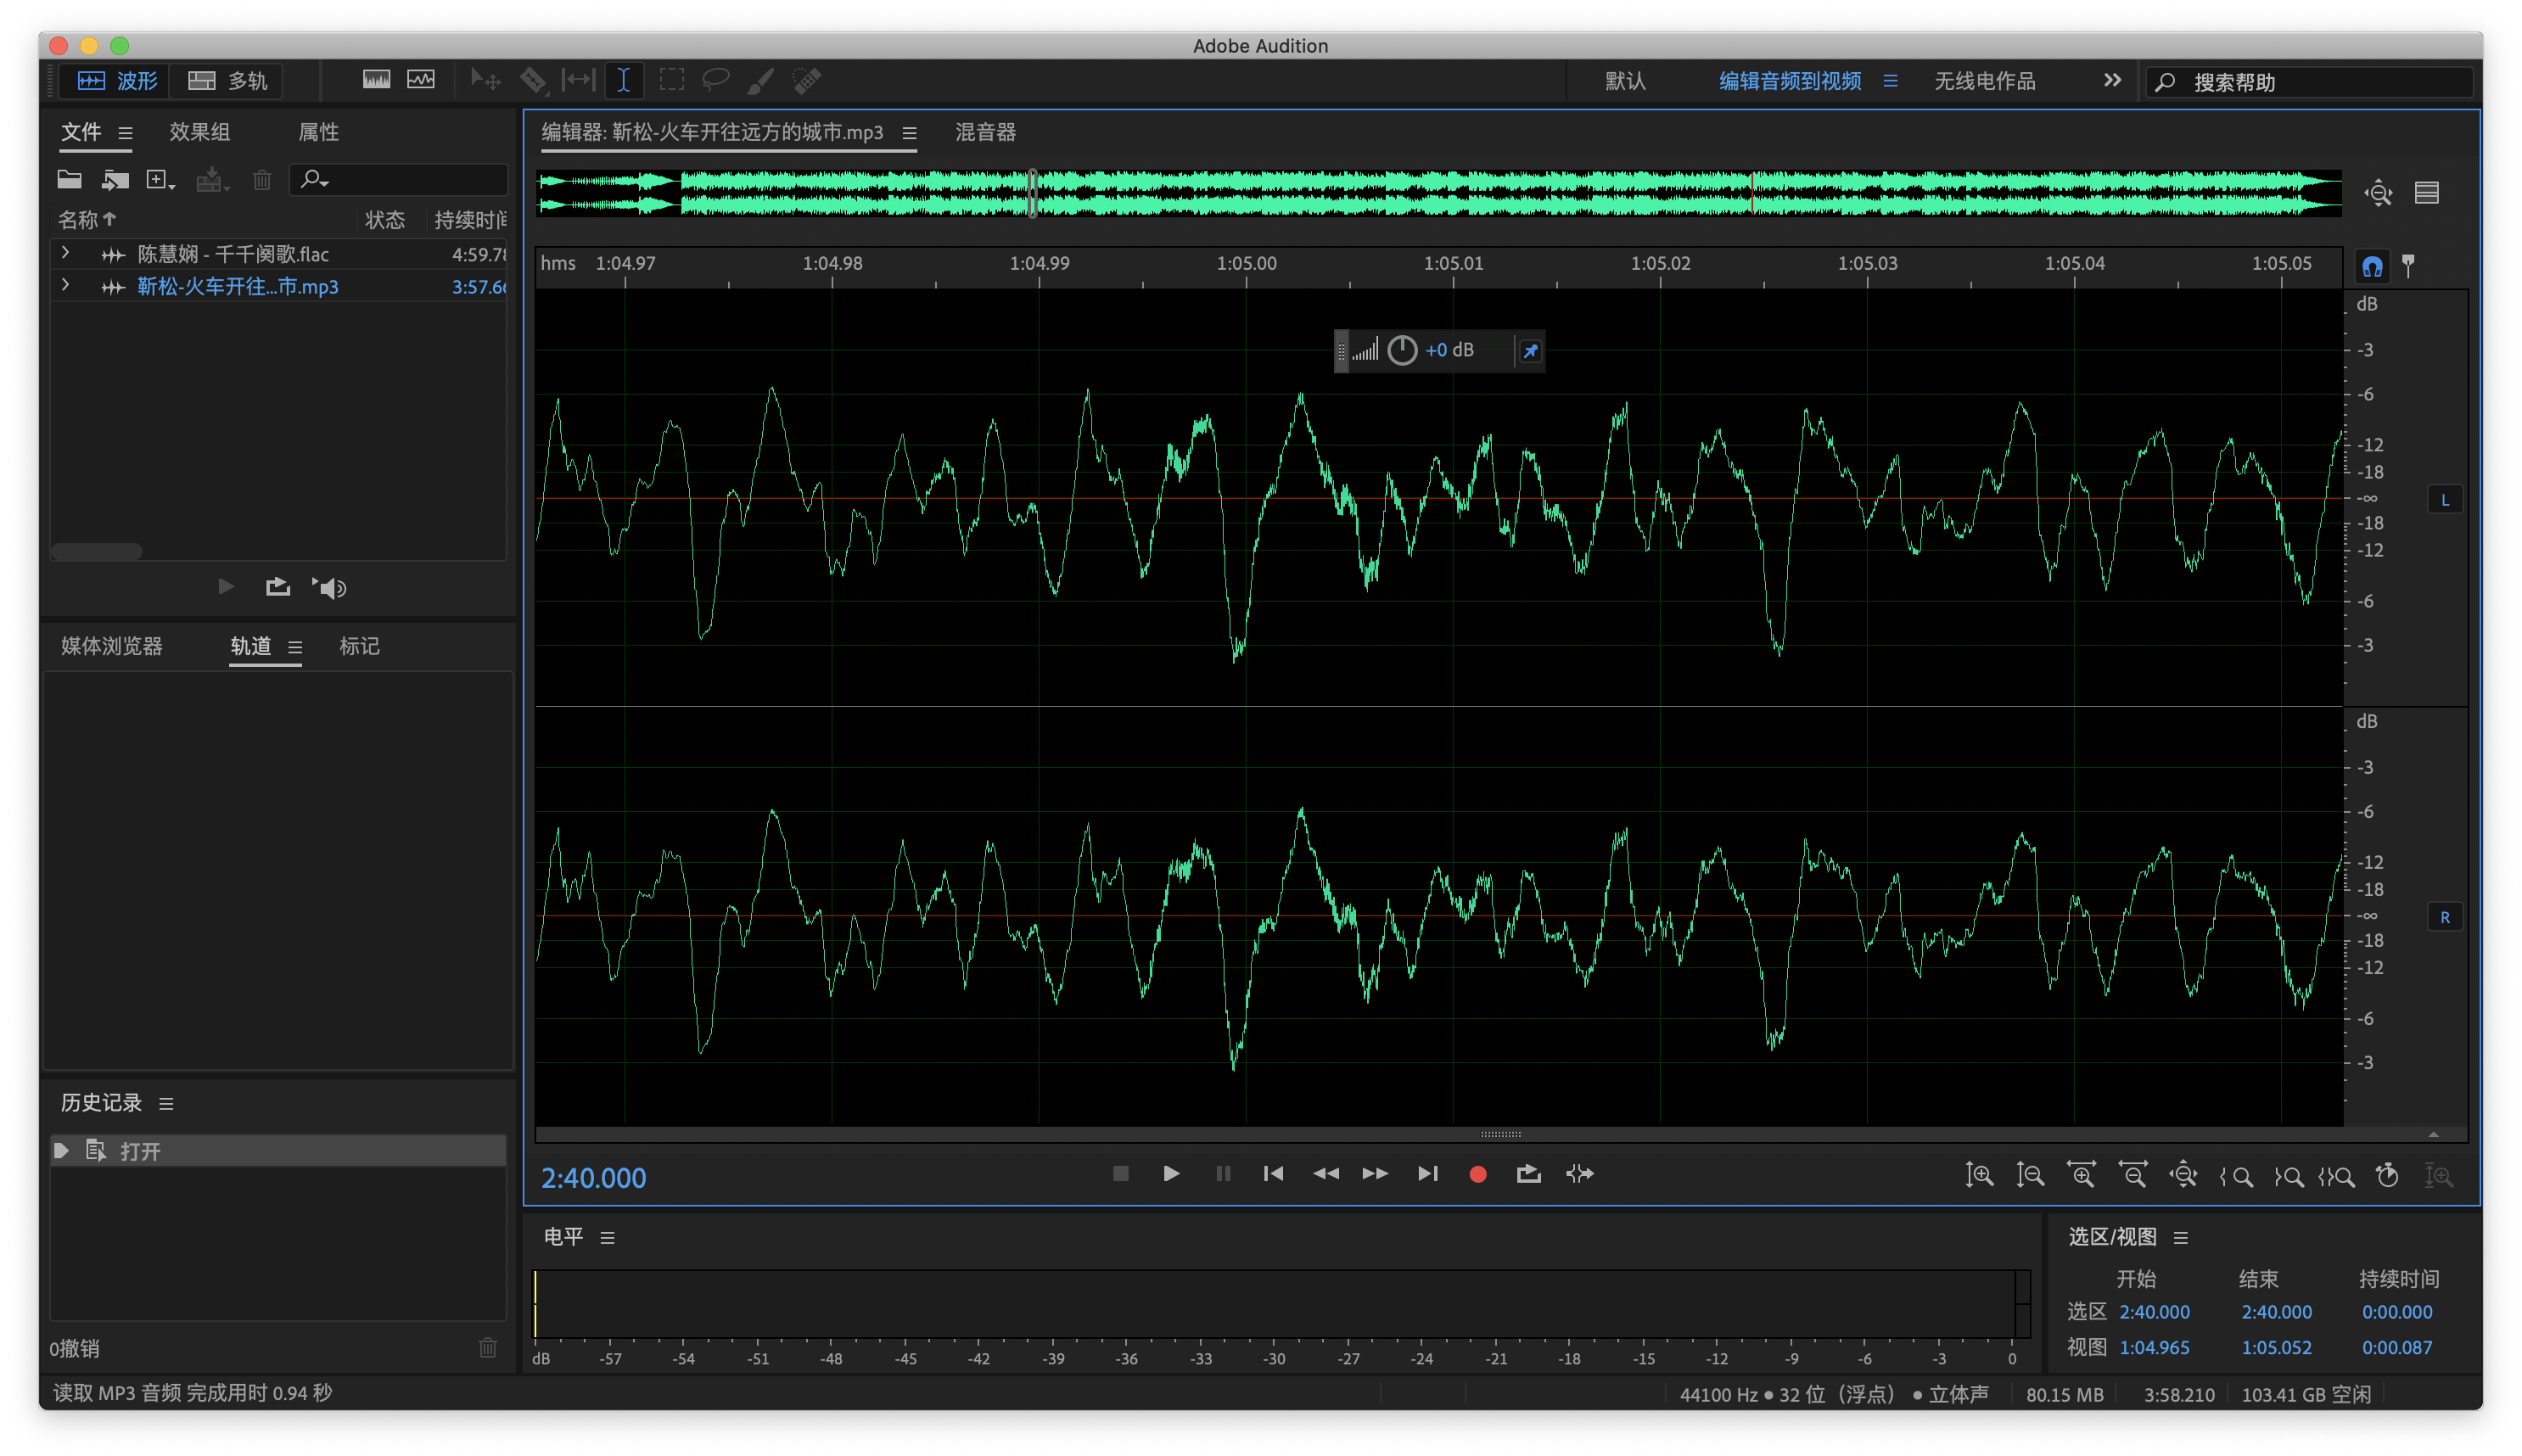Toggle snapping magnet icon

(x=2372, y=266)
